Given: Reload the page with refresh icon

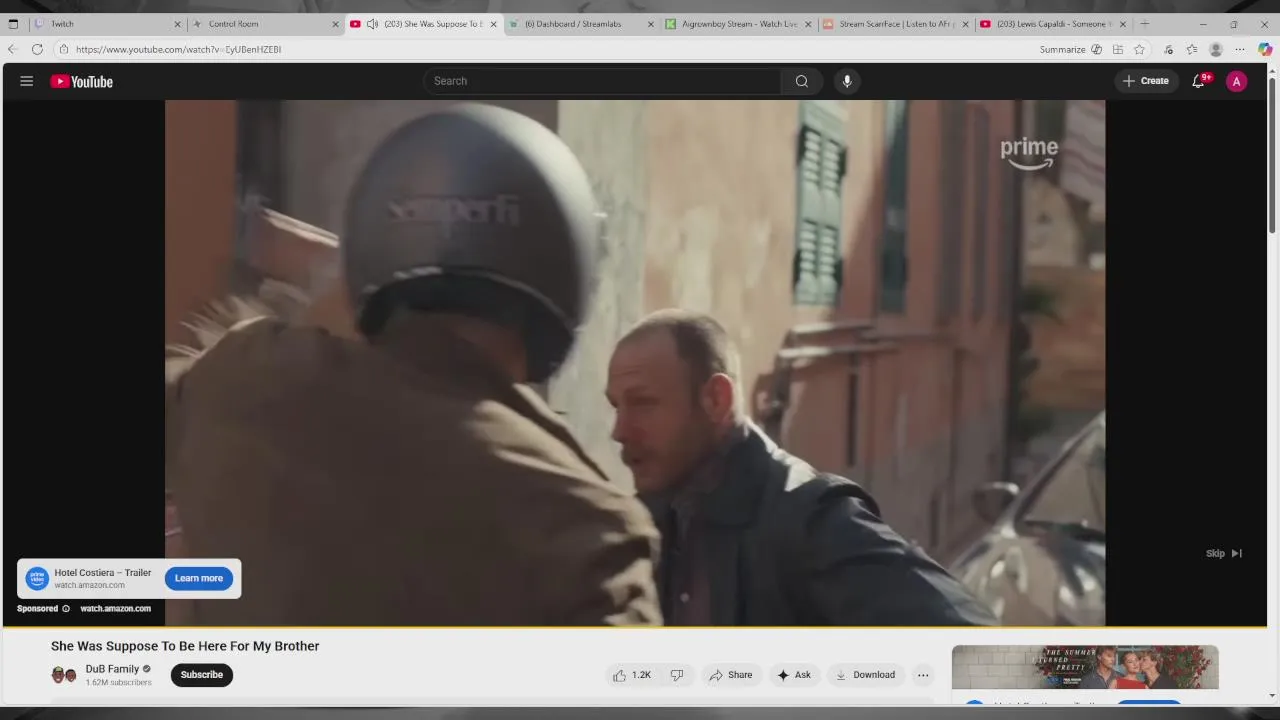Looking at the screenshot, I should (37, 49).
